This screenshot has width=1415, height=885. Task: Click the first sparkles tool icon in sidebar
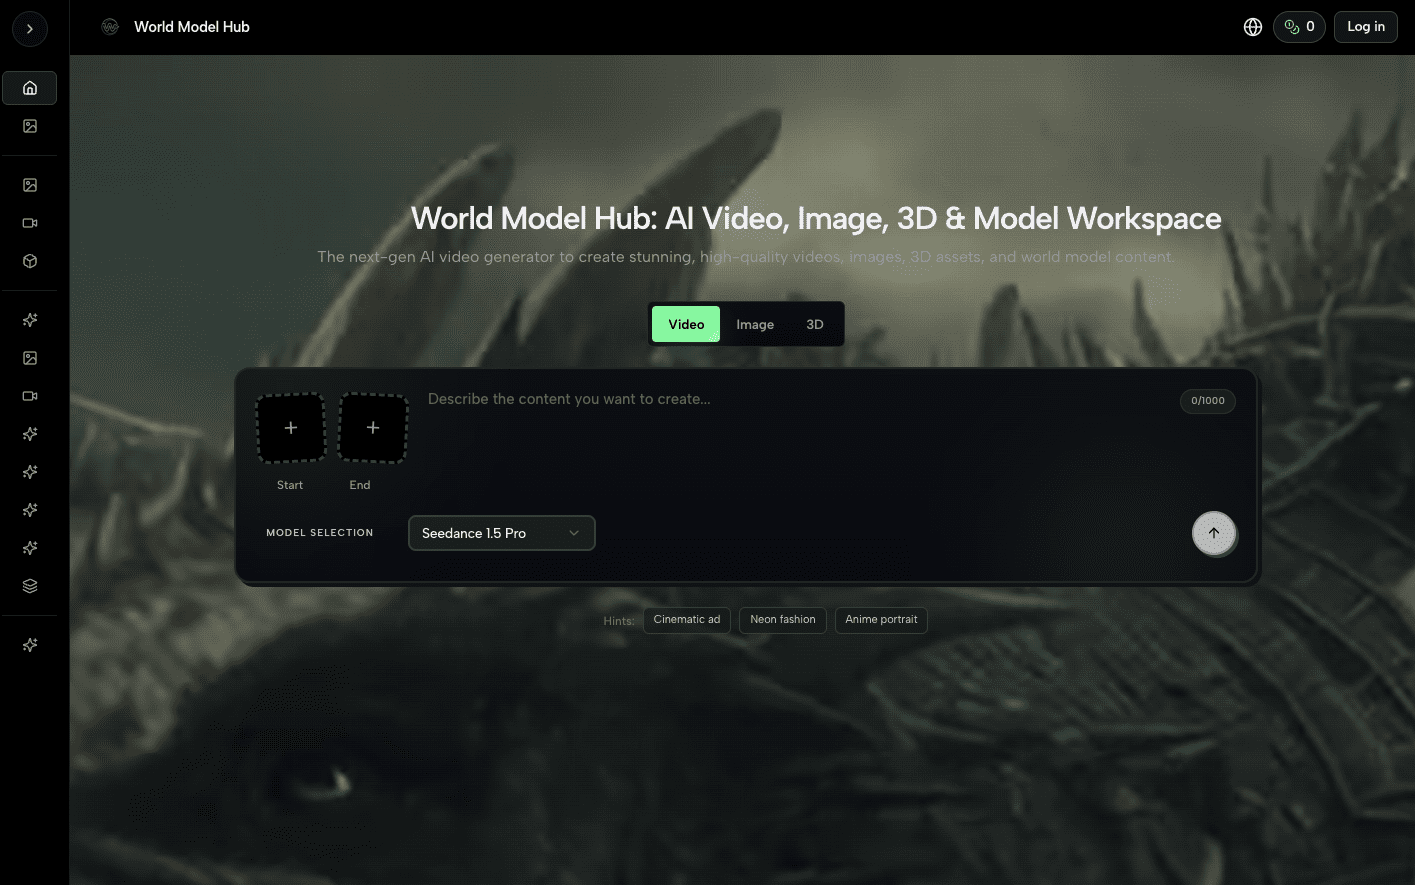[29, 319]
